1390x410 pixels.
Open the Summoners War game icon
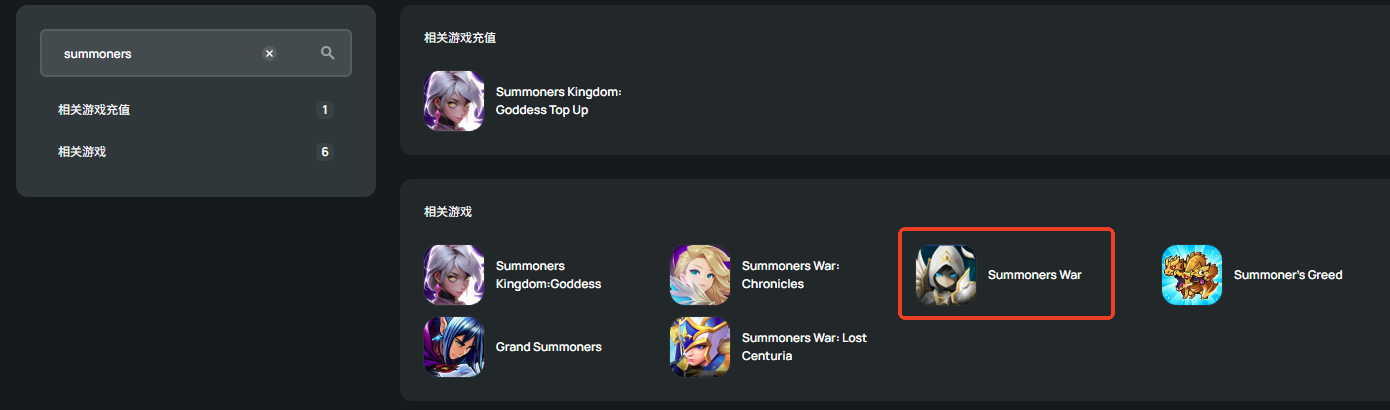(946, 275)
